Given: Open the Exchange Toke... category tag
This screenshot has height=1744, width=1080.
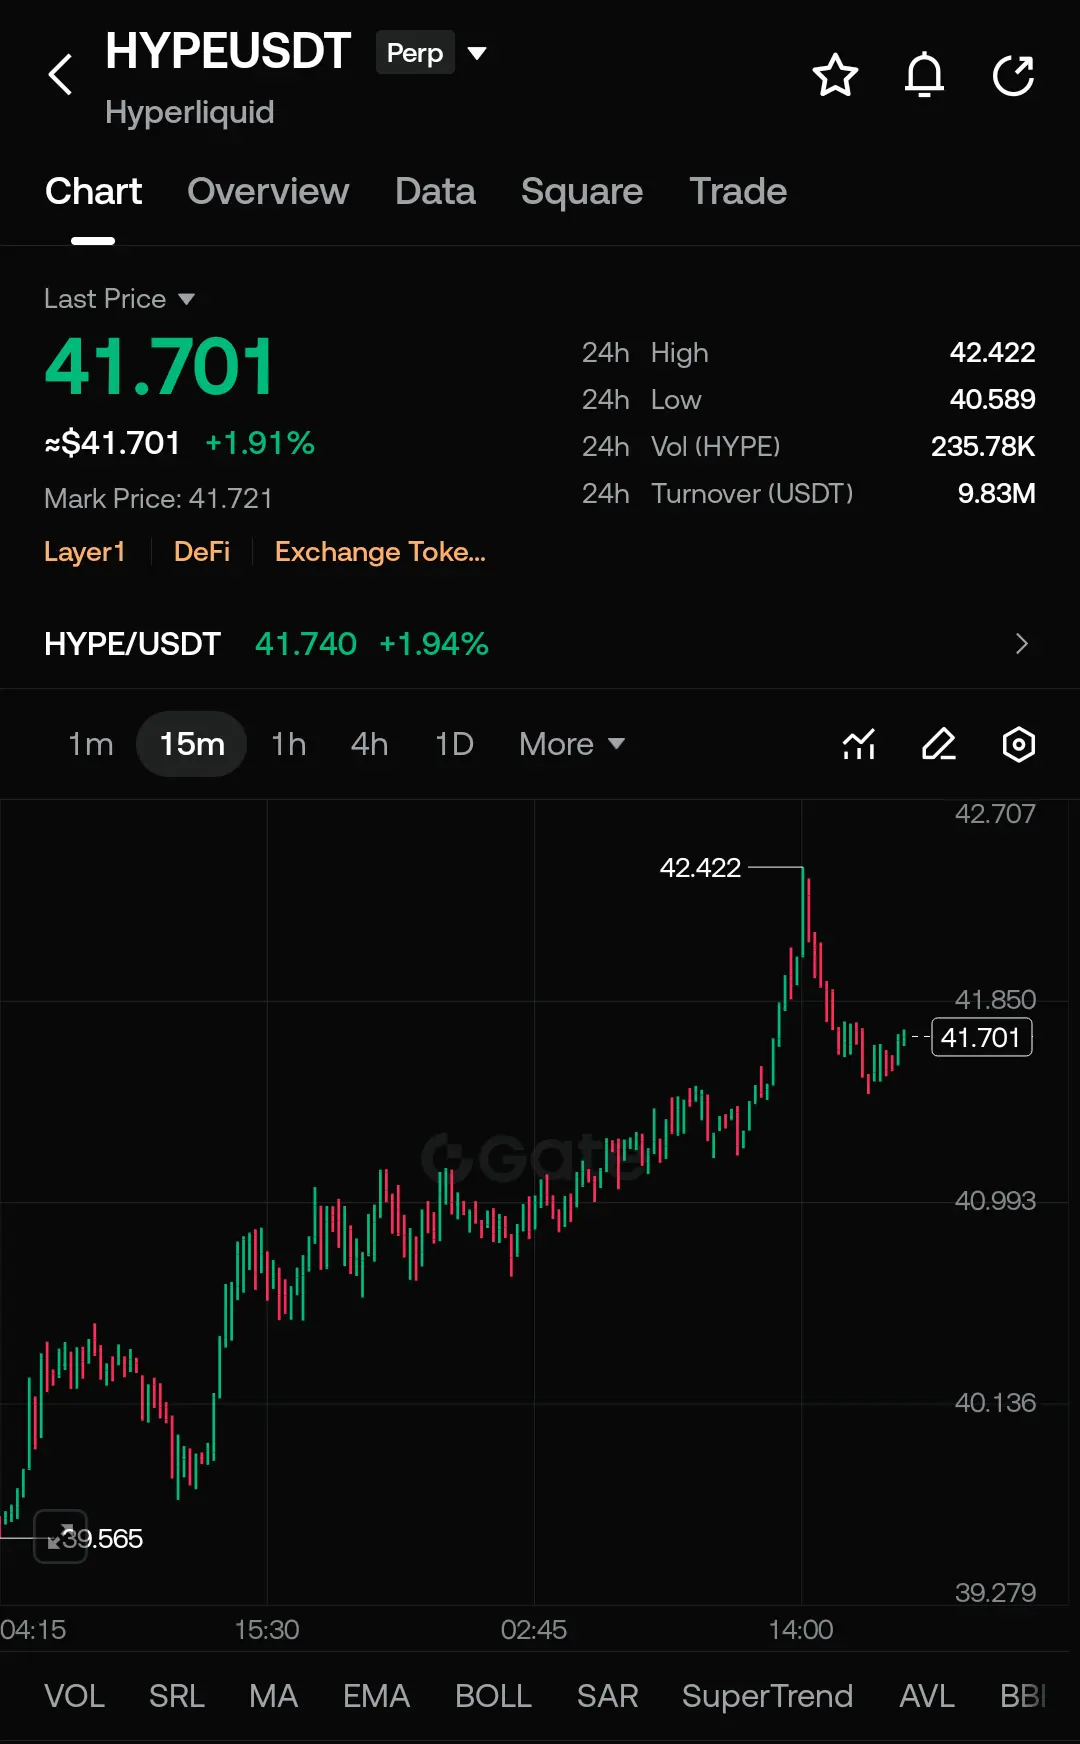Looking at the screenshot, I should (x=380, y=552).
